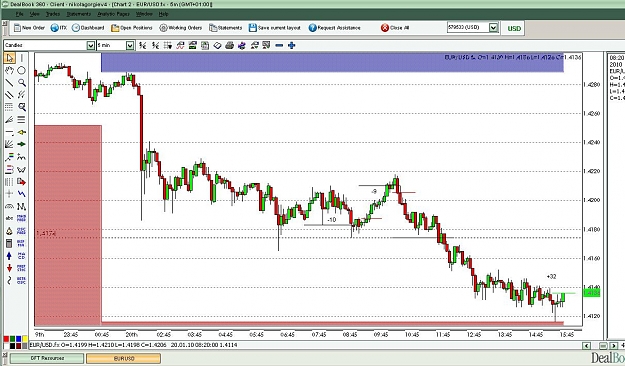This screenshot has width=625, height=366.
Task: Select the red arrow export tool
Action: (x=22, y=182)
